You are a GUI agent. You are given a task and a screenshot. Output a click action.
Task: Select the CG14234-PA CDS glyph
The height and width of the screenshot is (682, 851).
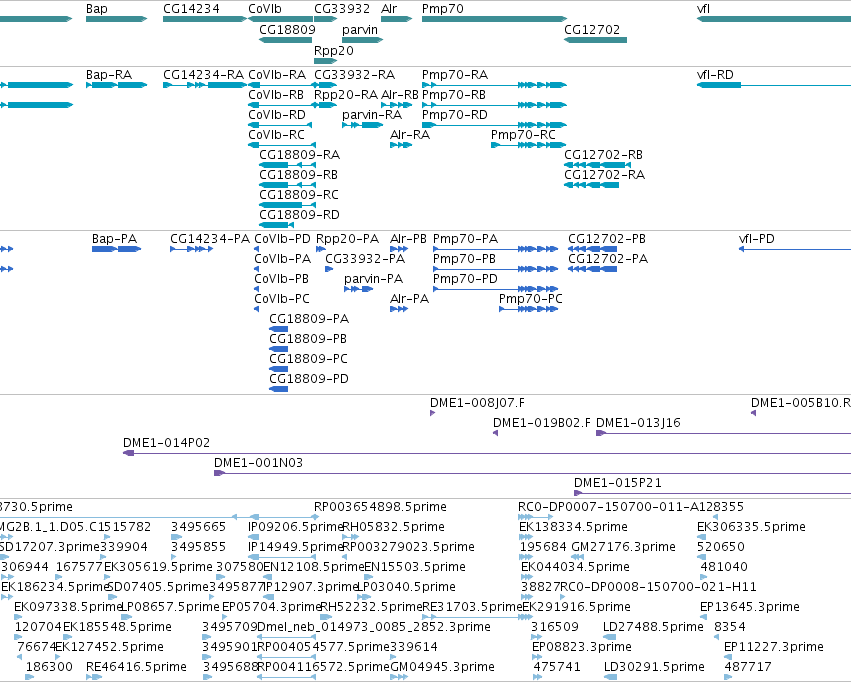pos(192,249)
